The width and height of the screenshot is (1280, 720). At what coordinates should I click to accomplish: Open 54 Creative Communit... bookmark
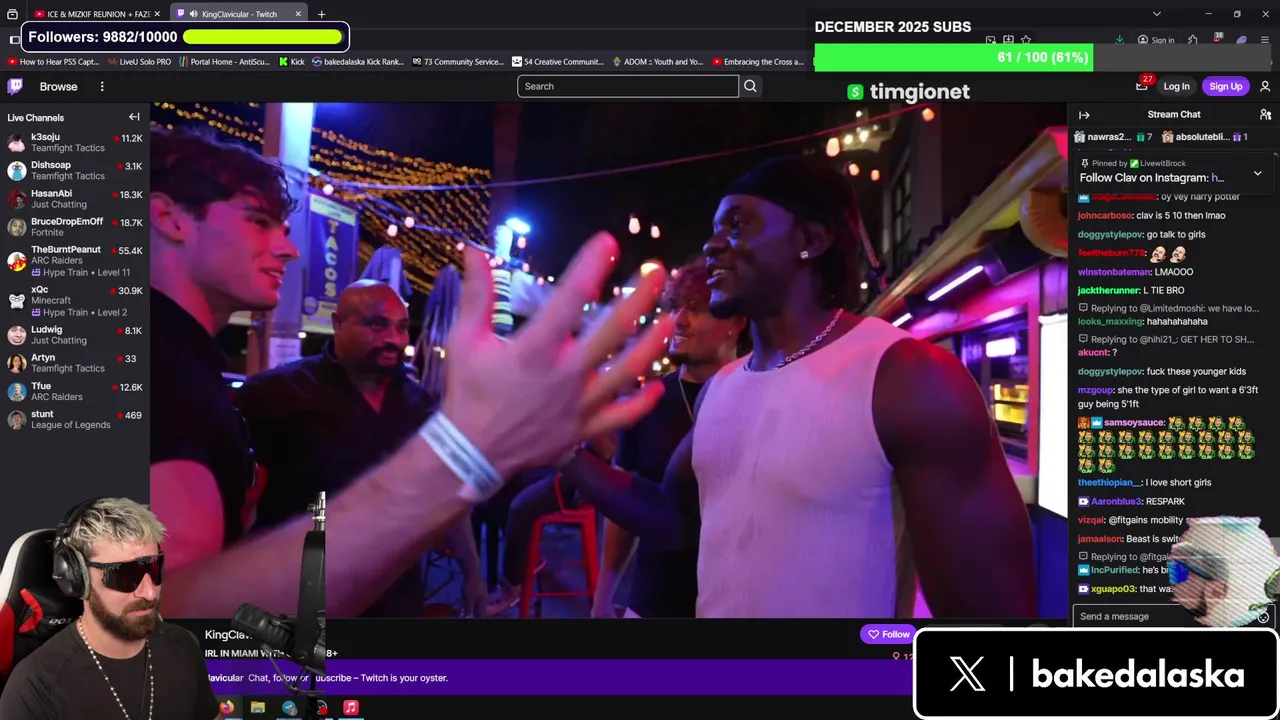[558, 62]
